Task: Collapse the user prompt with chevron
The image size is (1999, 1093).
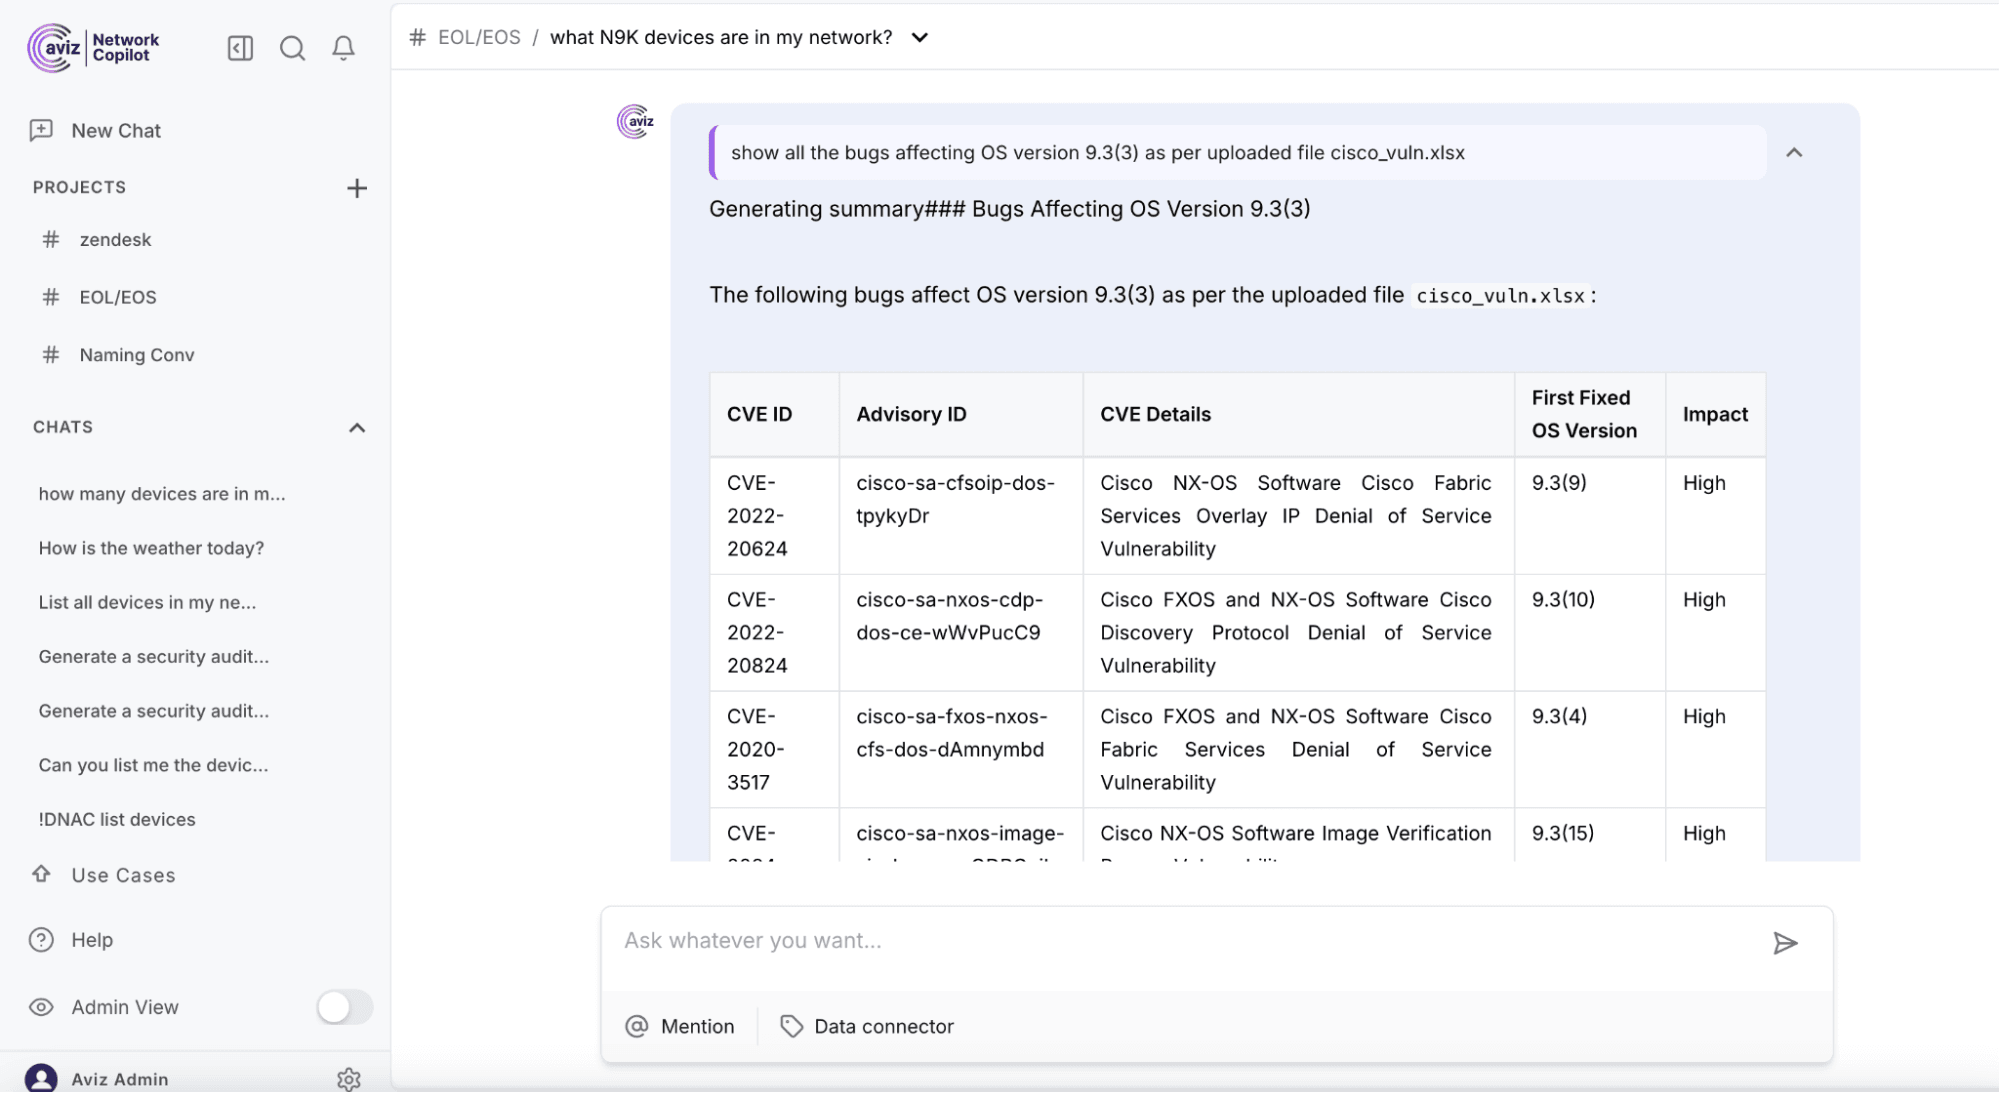Action: pos(1795,152)
